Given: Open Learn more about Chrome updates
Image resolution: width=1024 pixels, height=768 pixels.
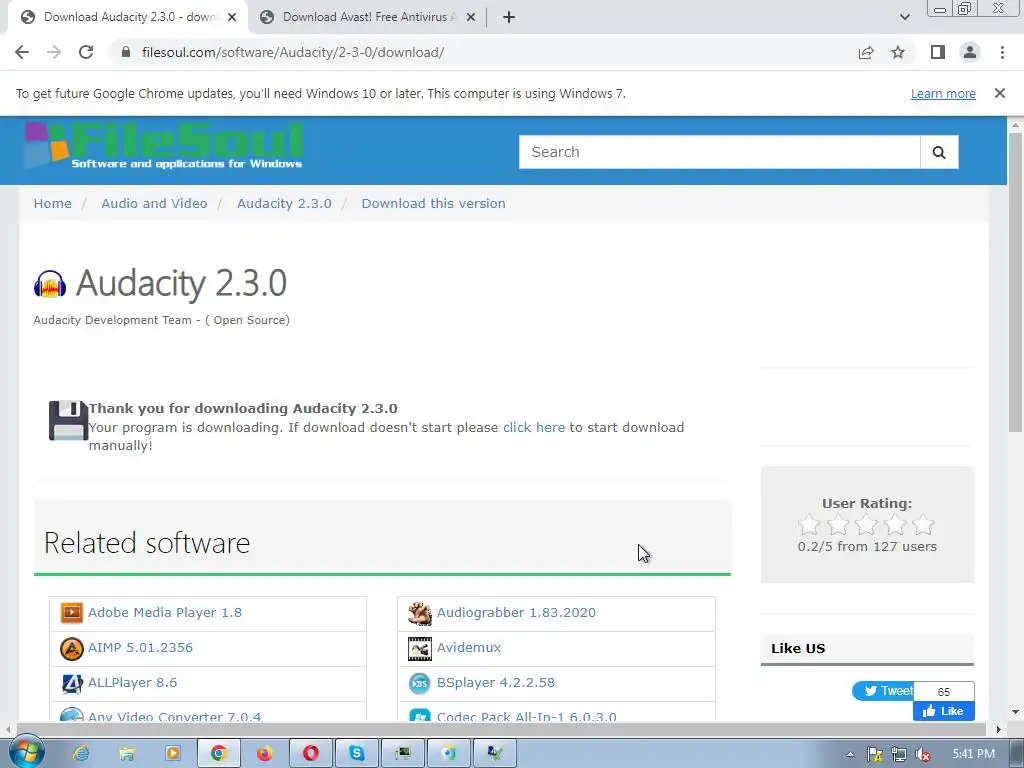Looking at the screenshot, I should point(943,93).
